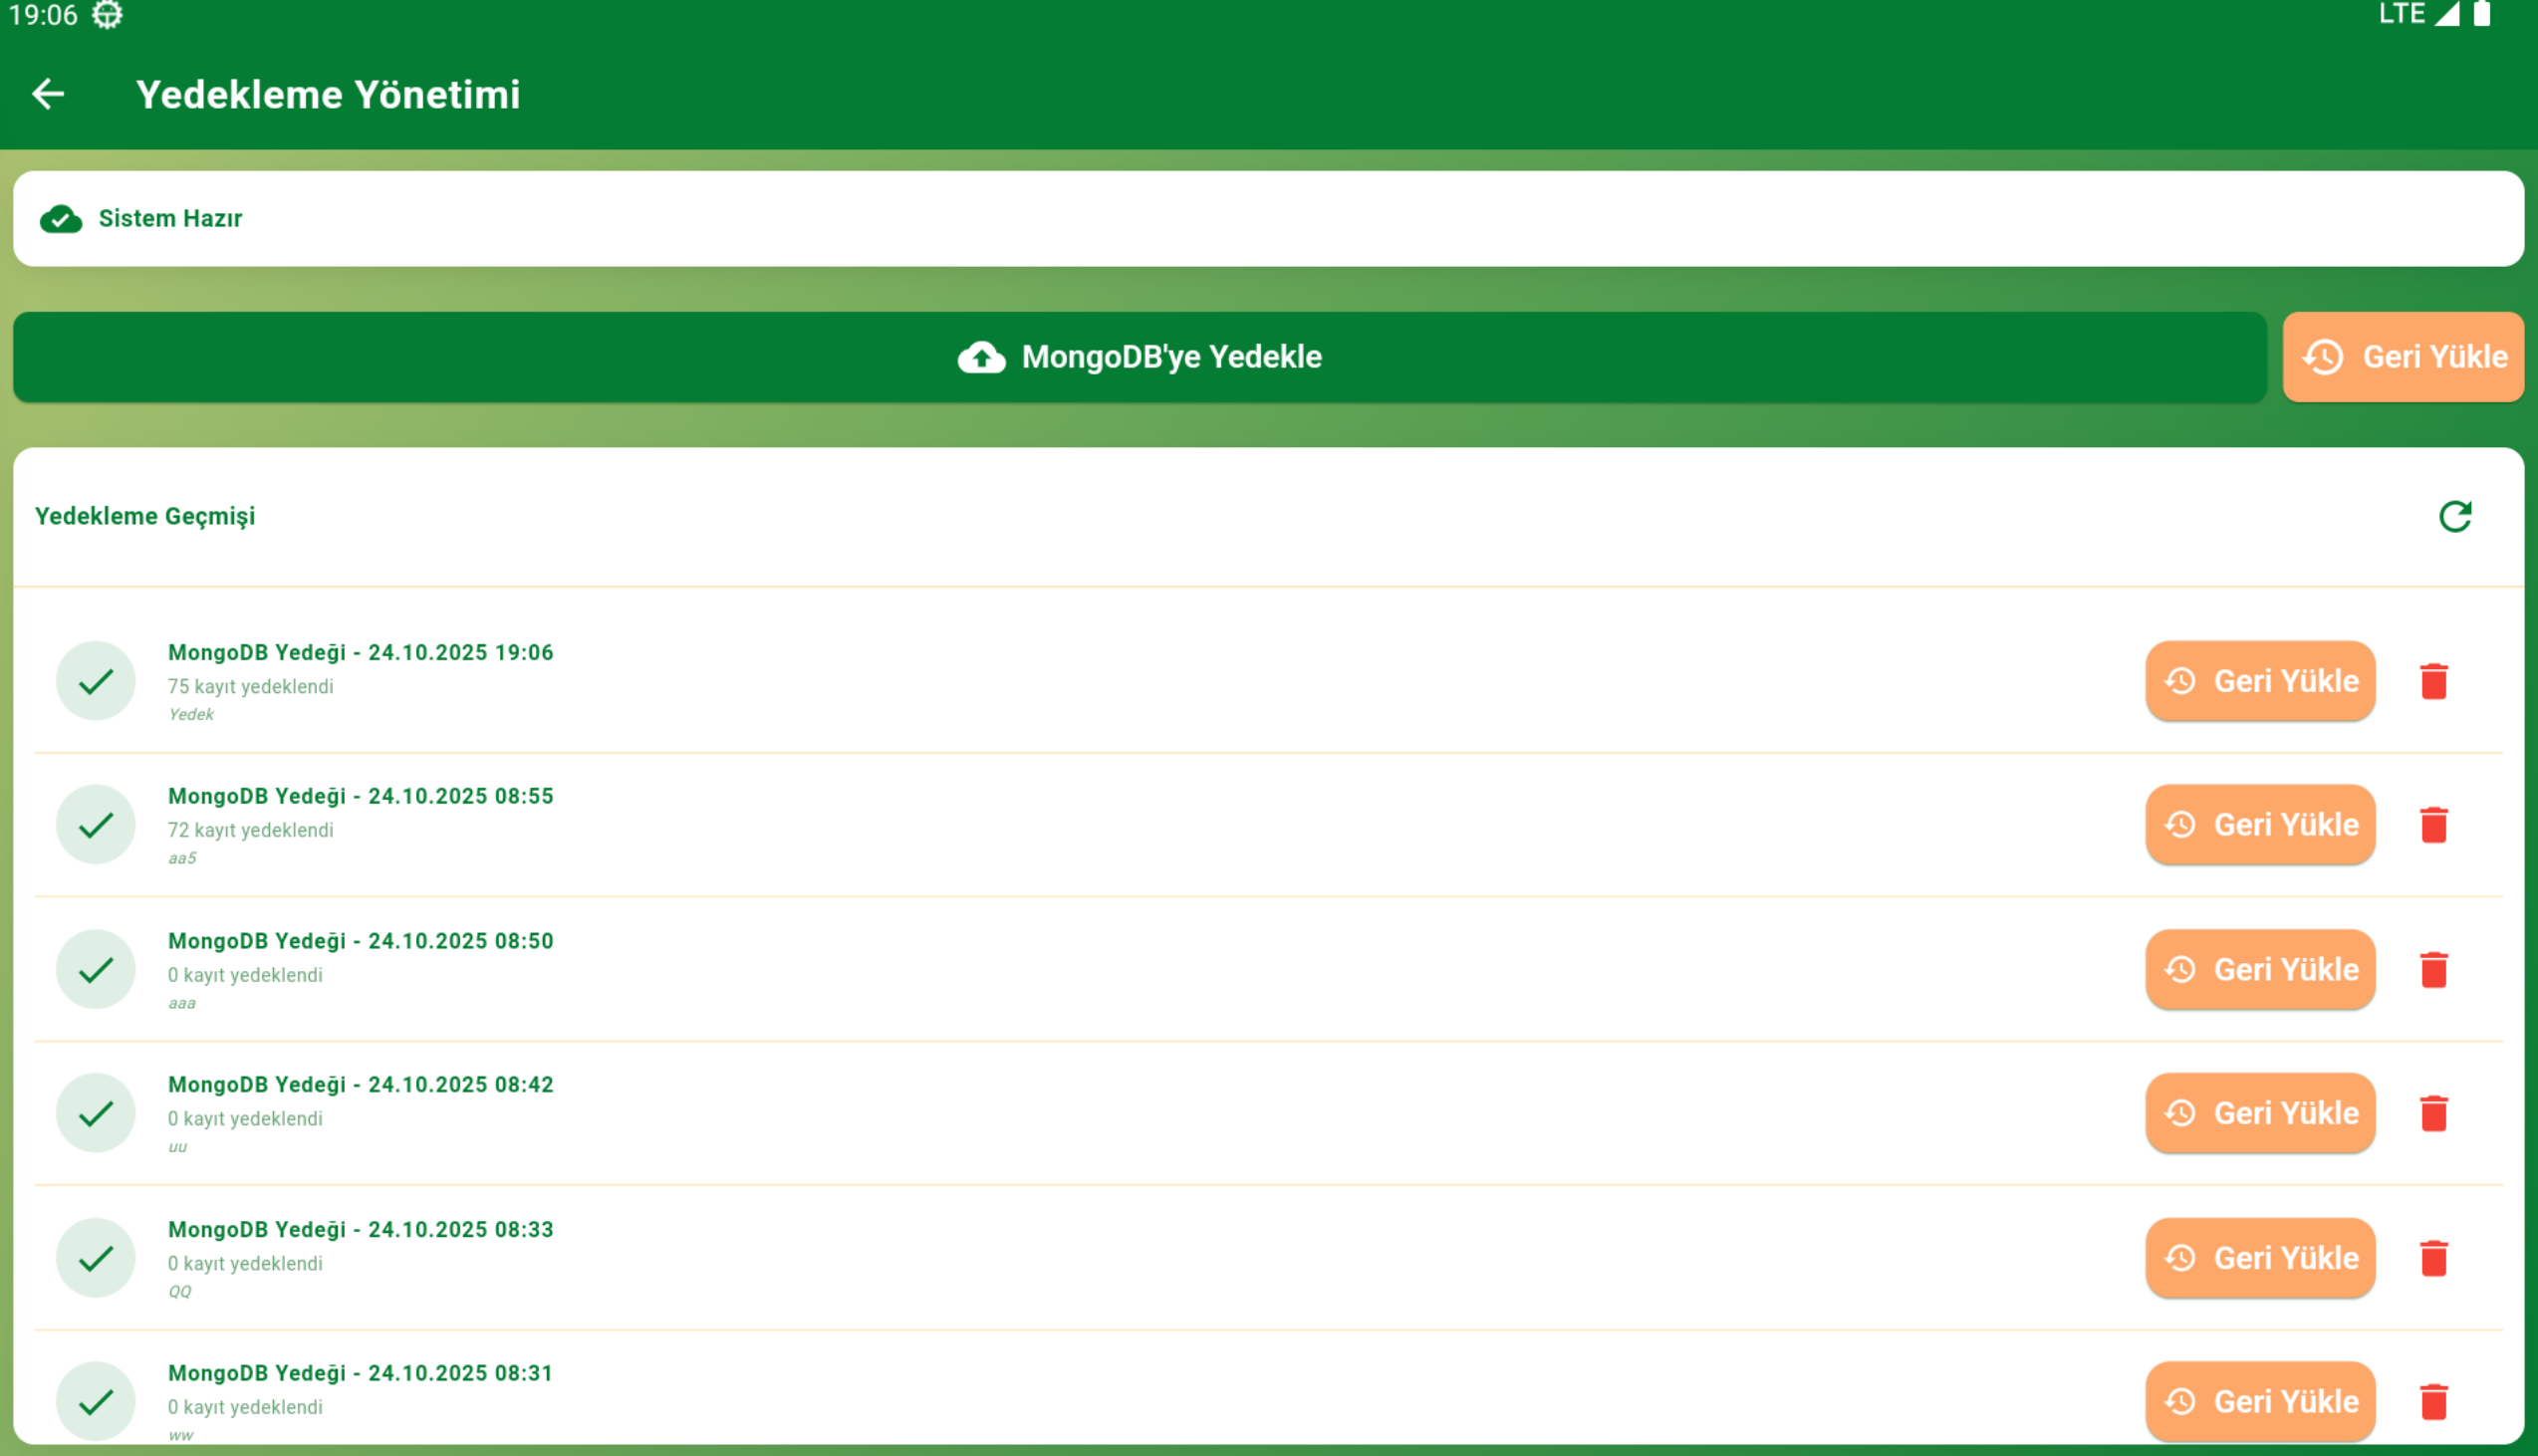Restore the 08:42 backup labeled uu
The height and width of the screenshot is (1456, 2538).
click(2259, 1113)
